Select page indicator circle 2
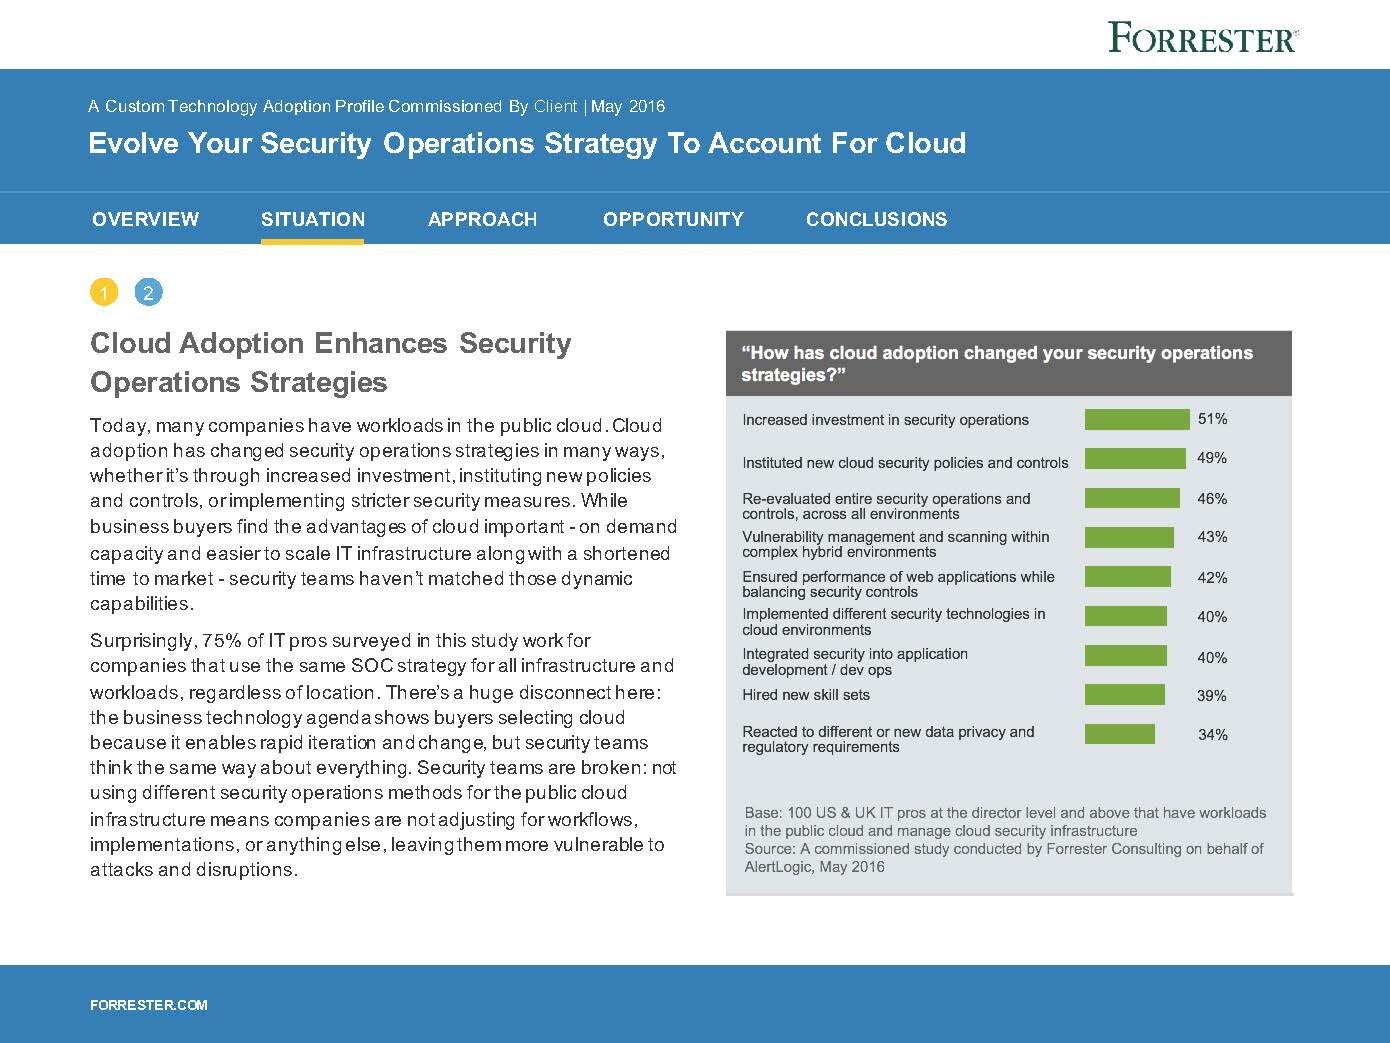 pyautogui.click(x=148, y=292)
